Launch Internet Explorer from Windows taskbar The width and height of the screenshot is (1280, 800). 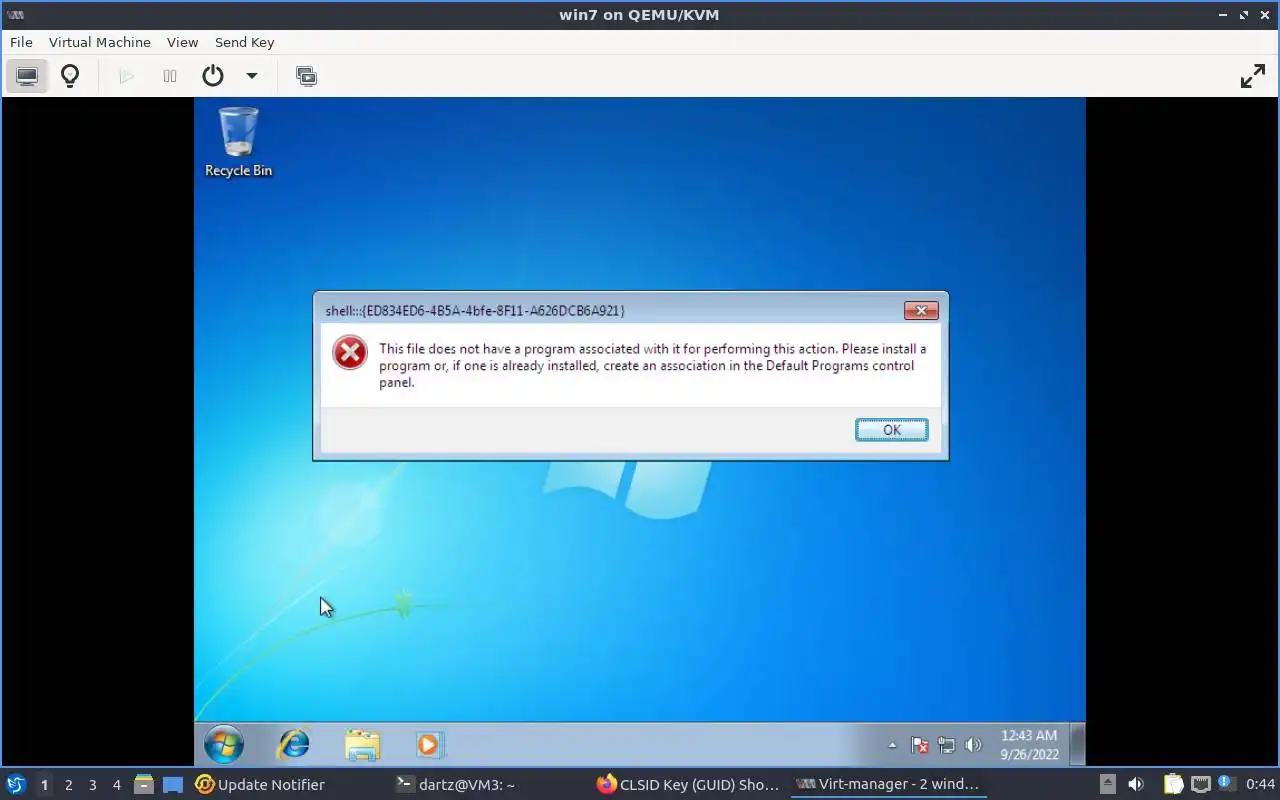294,745
